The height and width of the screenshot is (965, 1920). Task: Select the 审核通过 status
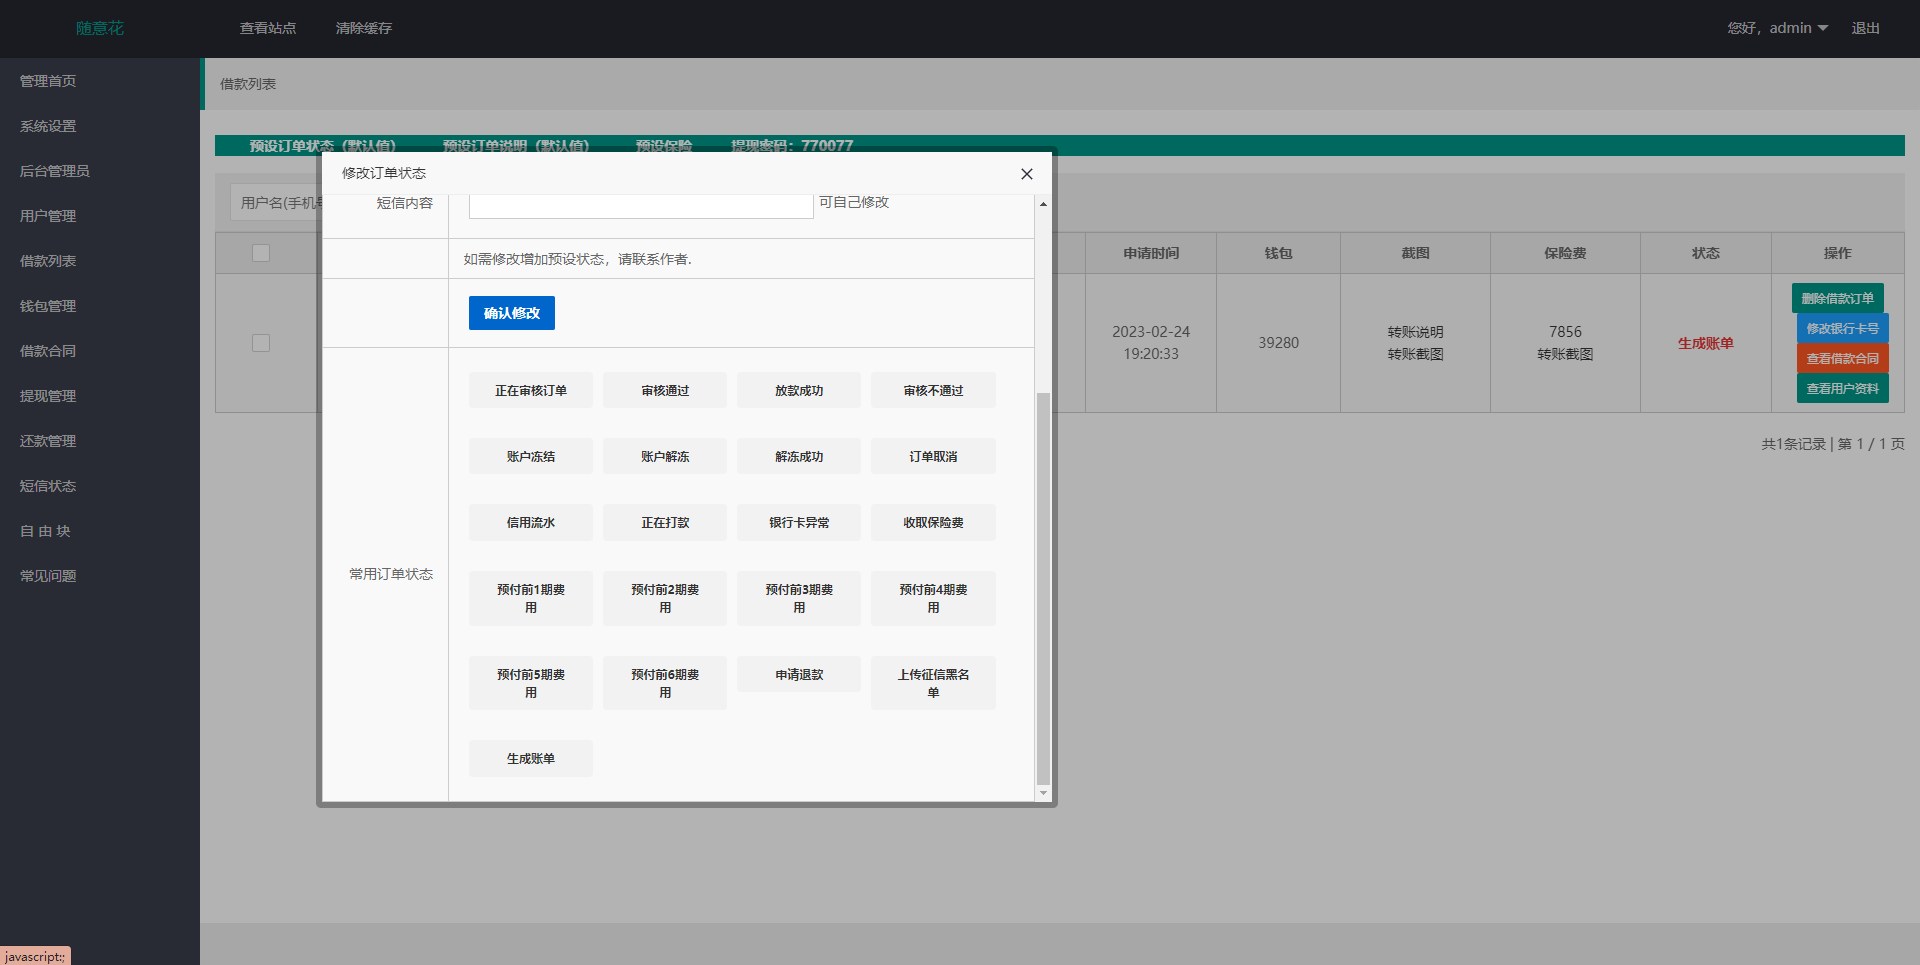[x=664, y=391]
